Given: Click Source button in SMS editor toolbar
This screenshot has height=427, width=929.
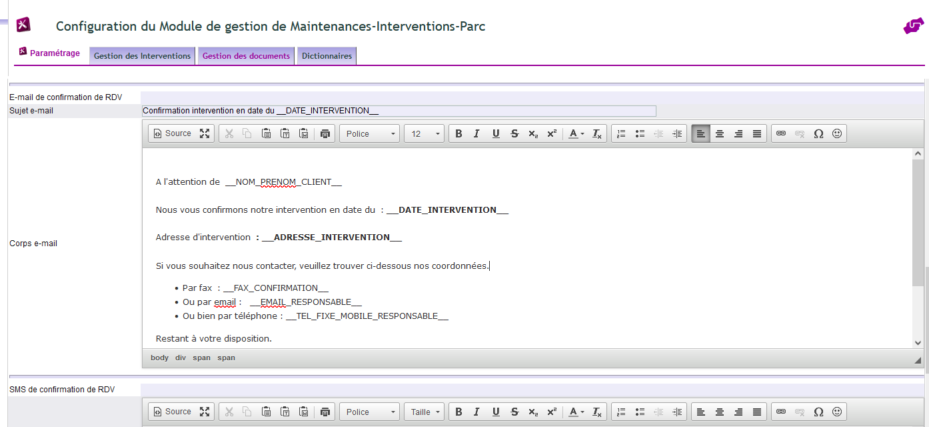Looking at the screenshot, I should pos(172,412).
